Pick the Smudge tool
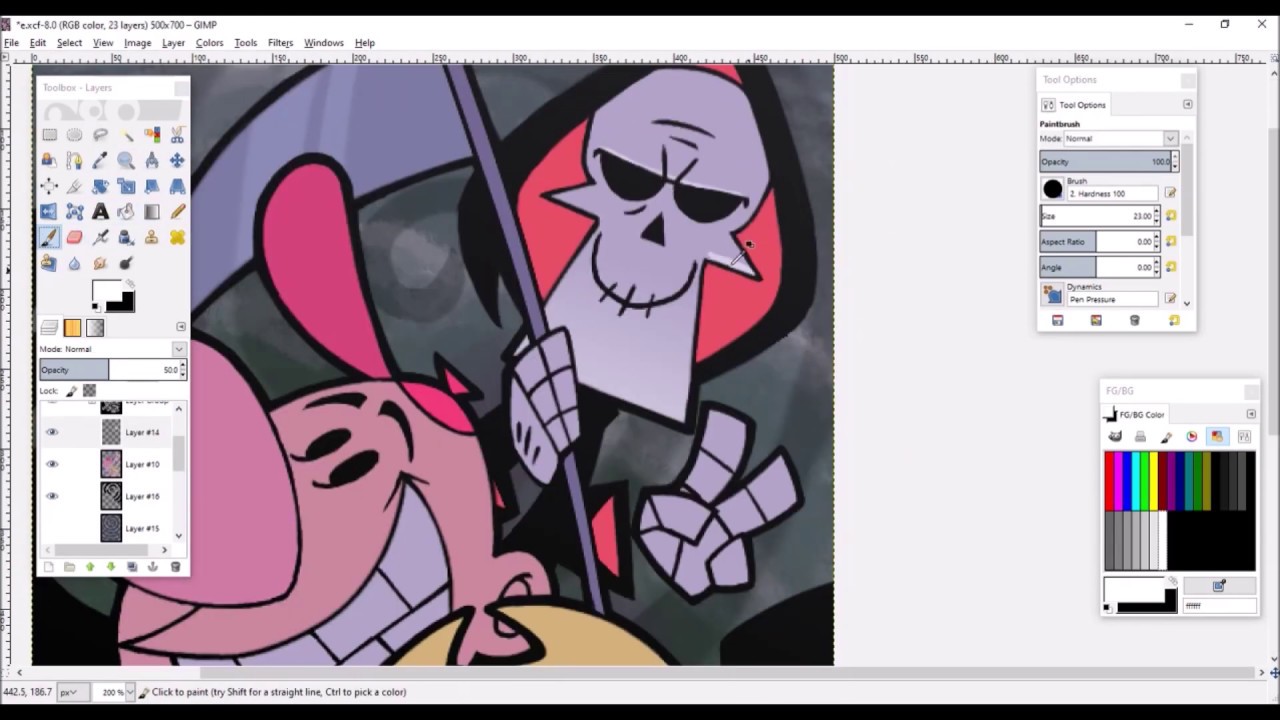The height and width of the screenshot is (720, 1280). point(101,263)
